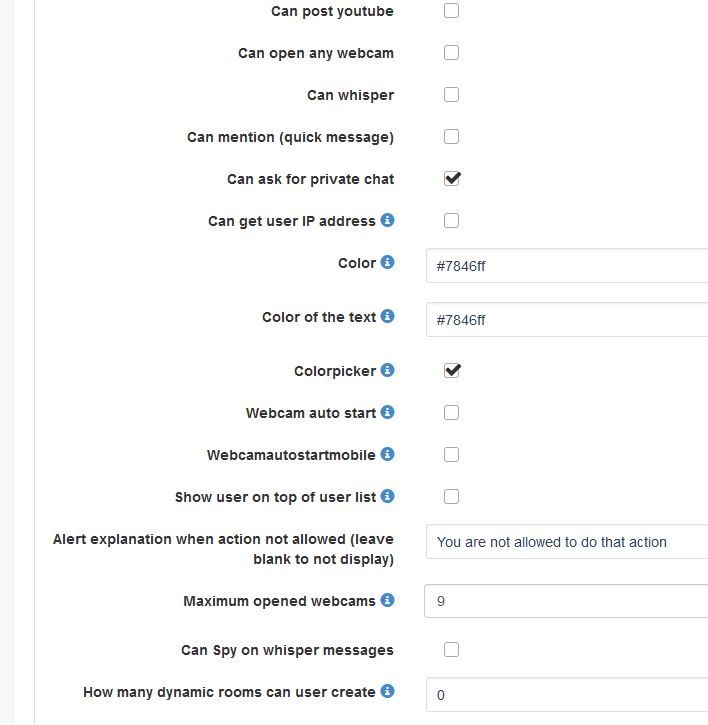Disable the Colorpicker checkbox
The height and width of the screenshot is (725, 708).
(x=452, y=371)
